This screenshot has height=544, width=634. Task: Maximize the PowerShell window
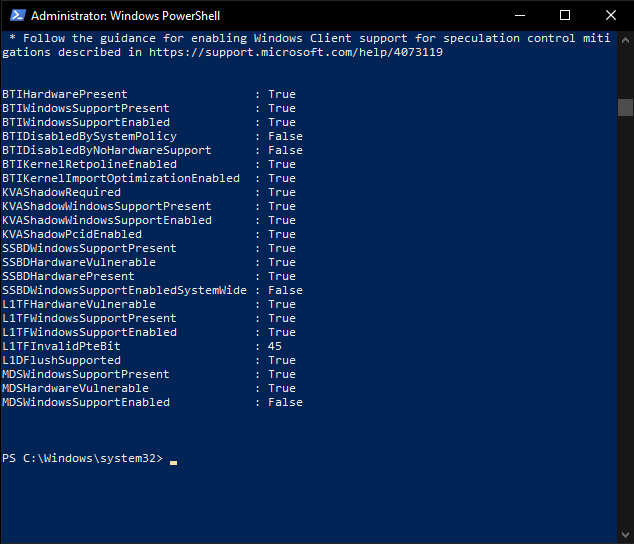click(x=565, y=16)
